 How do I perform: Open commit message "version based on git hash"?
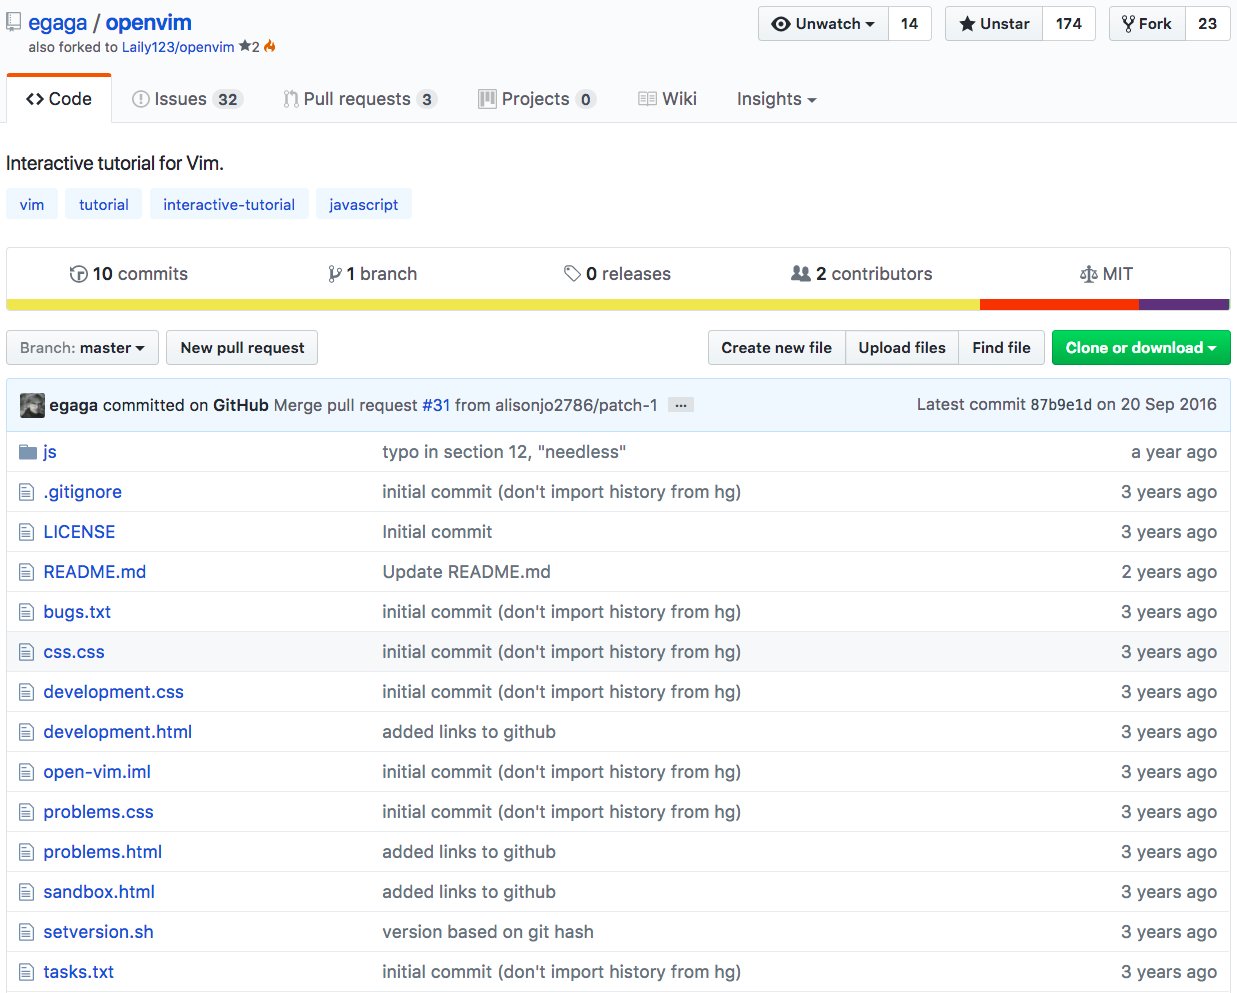[x=488, y=932]
